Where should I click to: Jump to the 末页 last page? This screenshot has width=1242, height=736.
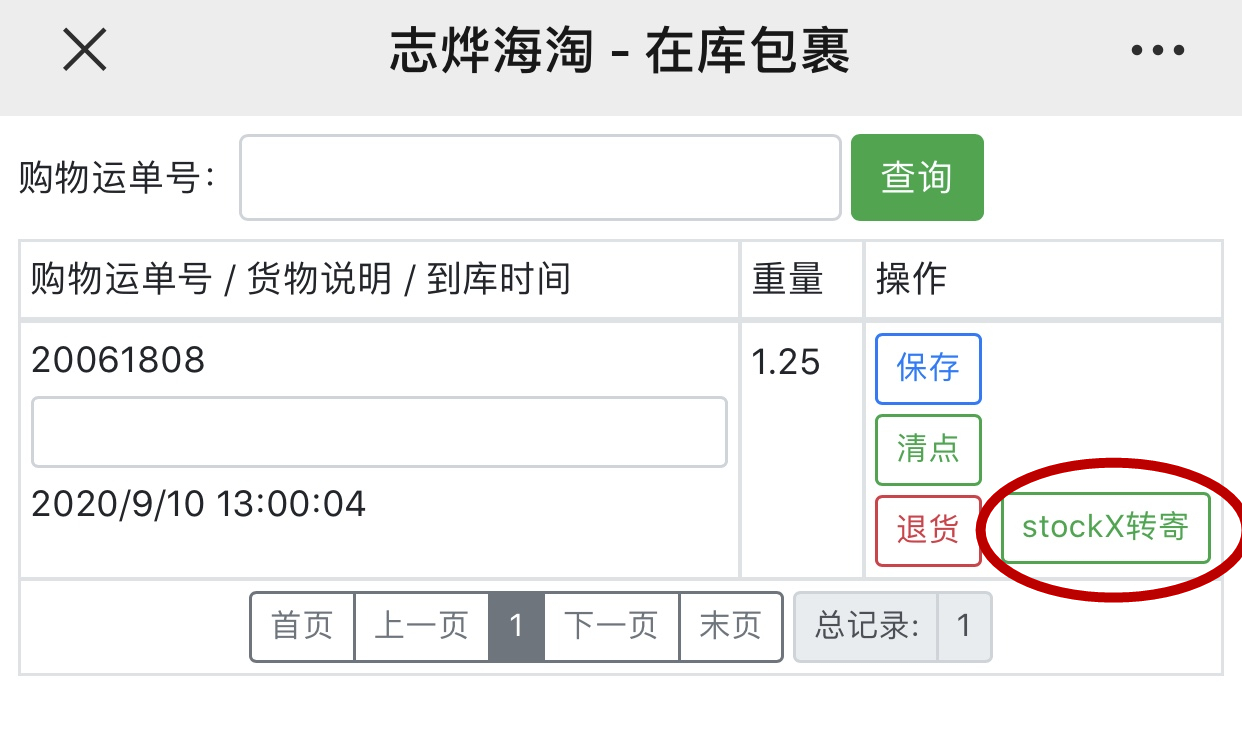(730, 627)
